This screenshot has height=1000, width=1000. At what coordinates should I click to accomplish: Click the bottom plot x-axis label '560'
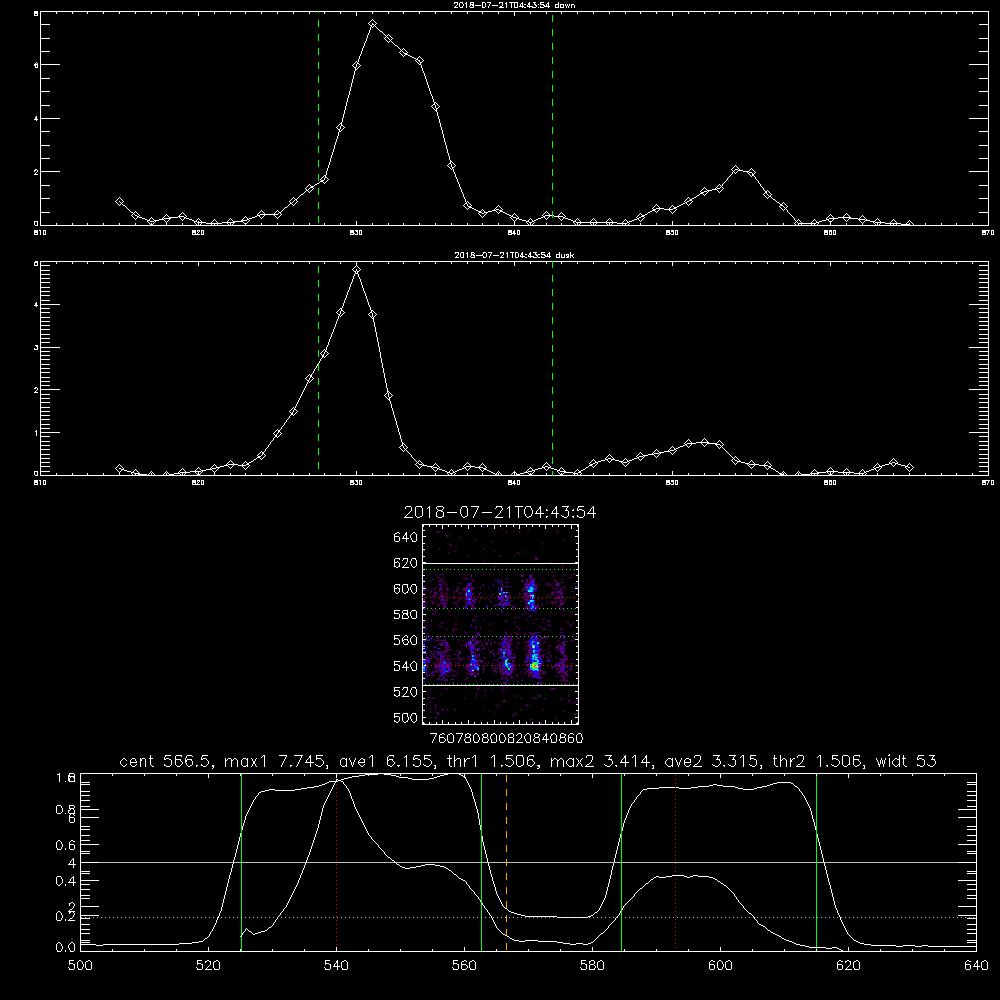464,965
